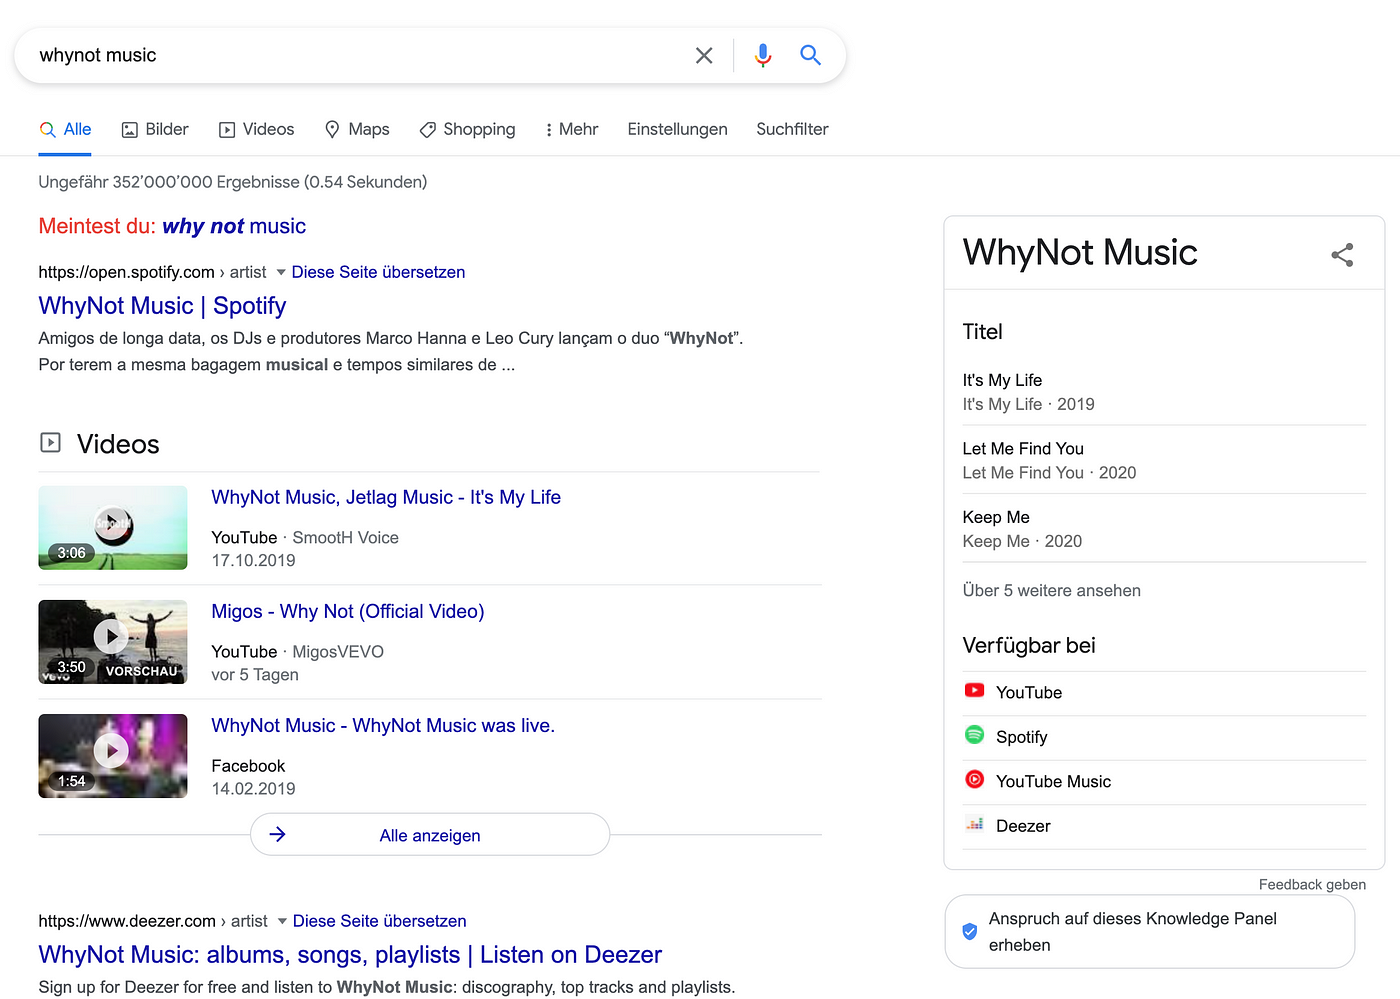Click the arrow icon in Alle anzeigen
Image resolution: width=1400 pixels, height=999 pixels.
[278, 834]
